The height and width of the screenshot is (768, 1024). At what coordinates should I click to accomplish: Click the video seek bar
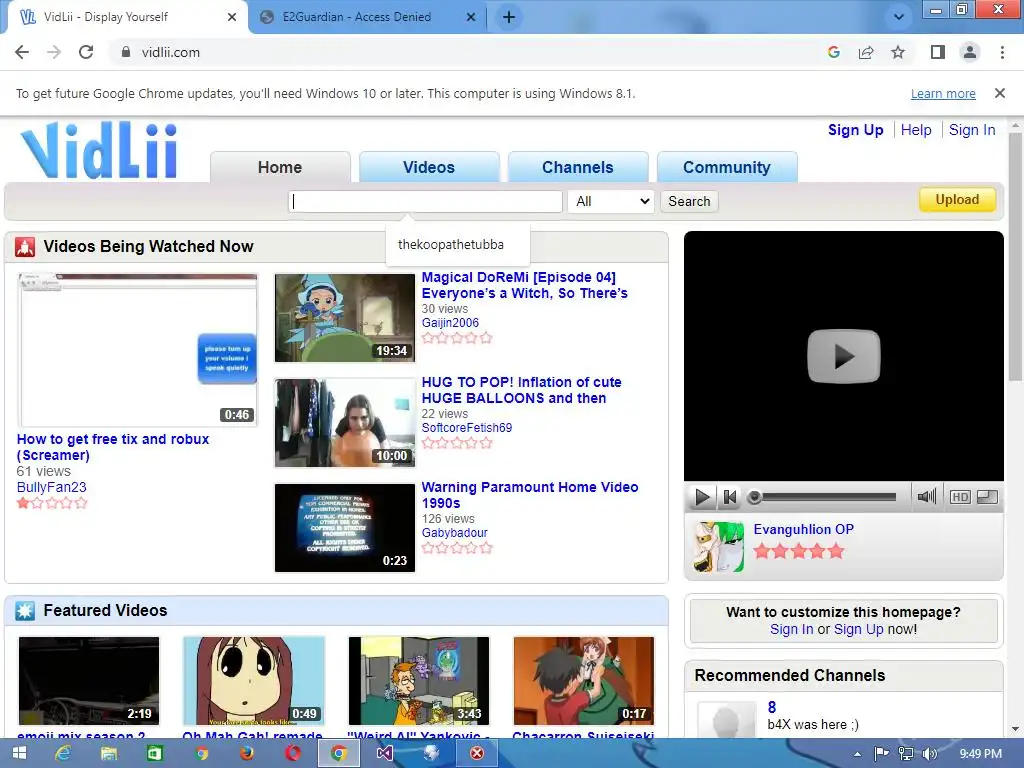pos(824,498)
